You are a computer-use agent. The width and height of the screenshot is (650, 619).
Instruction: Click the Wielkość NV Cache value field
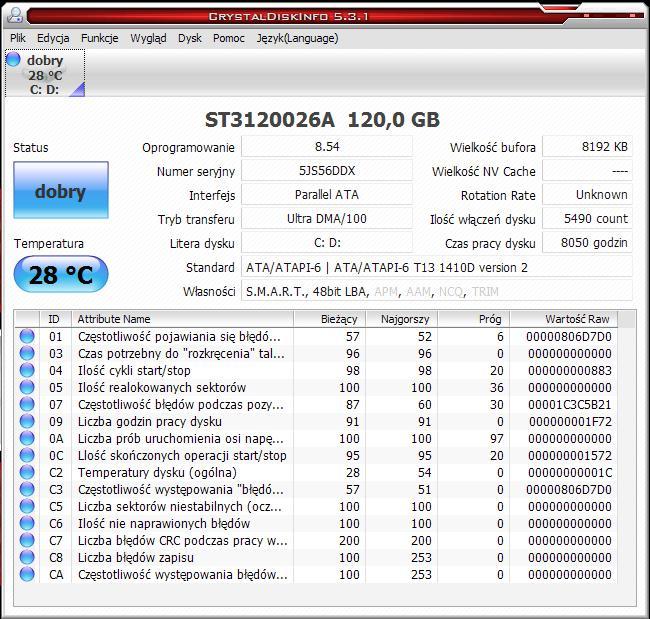(x=587, y=170)
